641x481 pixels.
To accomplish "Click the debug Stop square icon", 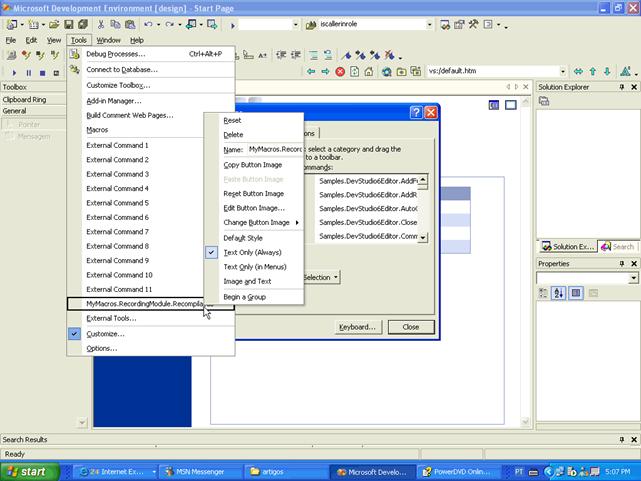I will [43, 73].
